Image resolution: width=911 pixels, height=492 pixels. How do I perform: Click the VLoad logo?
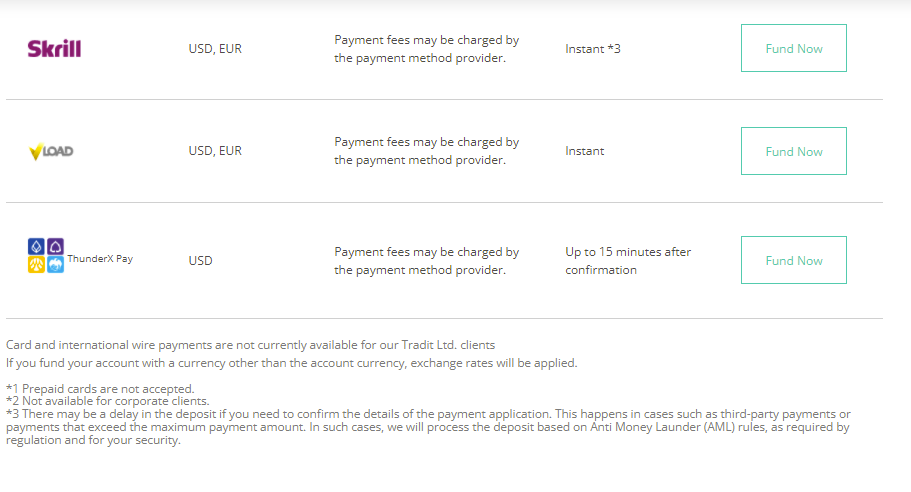coord(51,152)
